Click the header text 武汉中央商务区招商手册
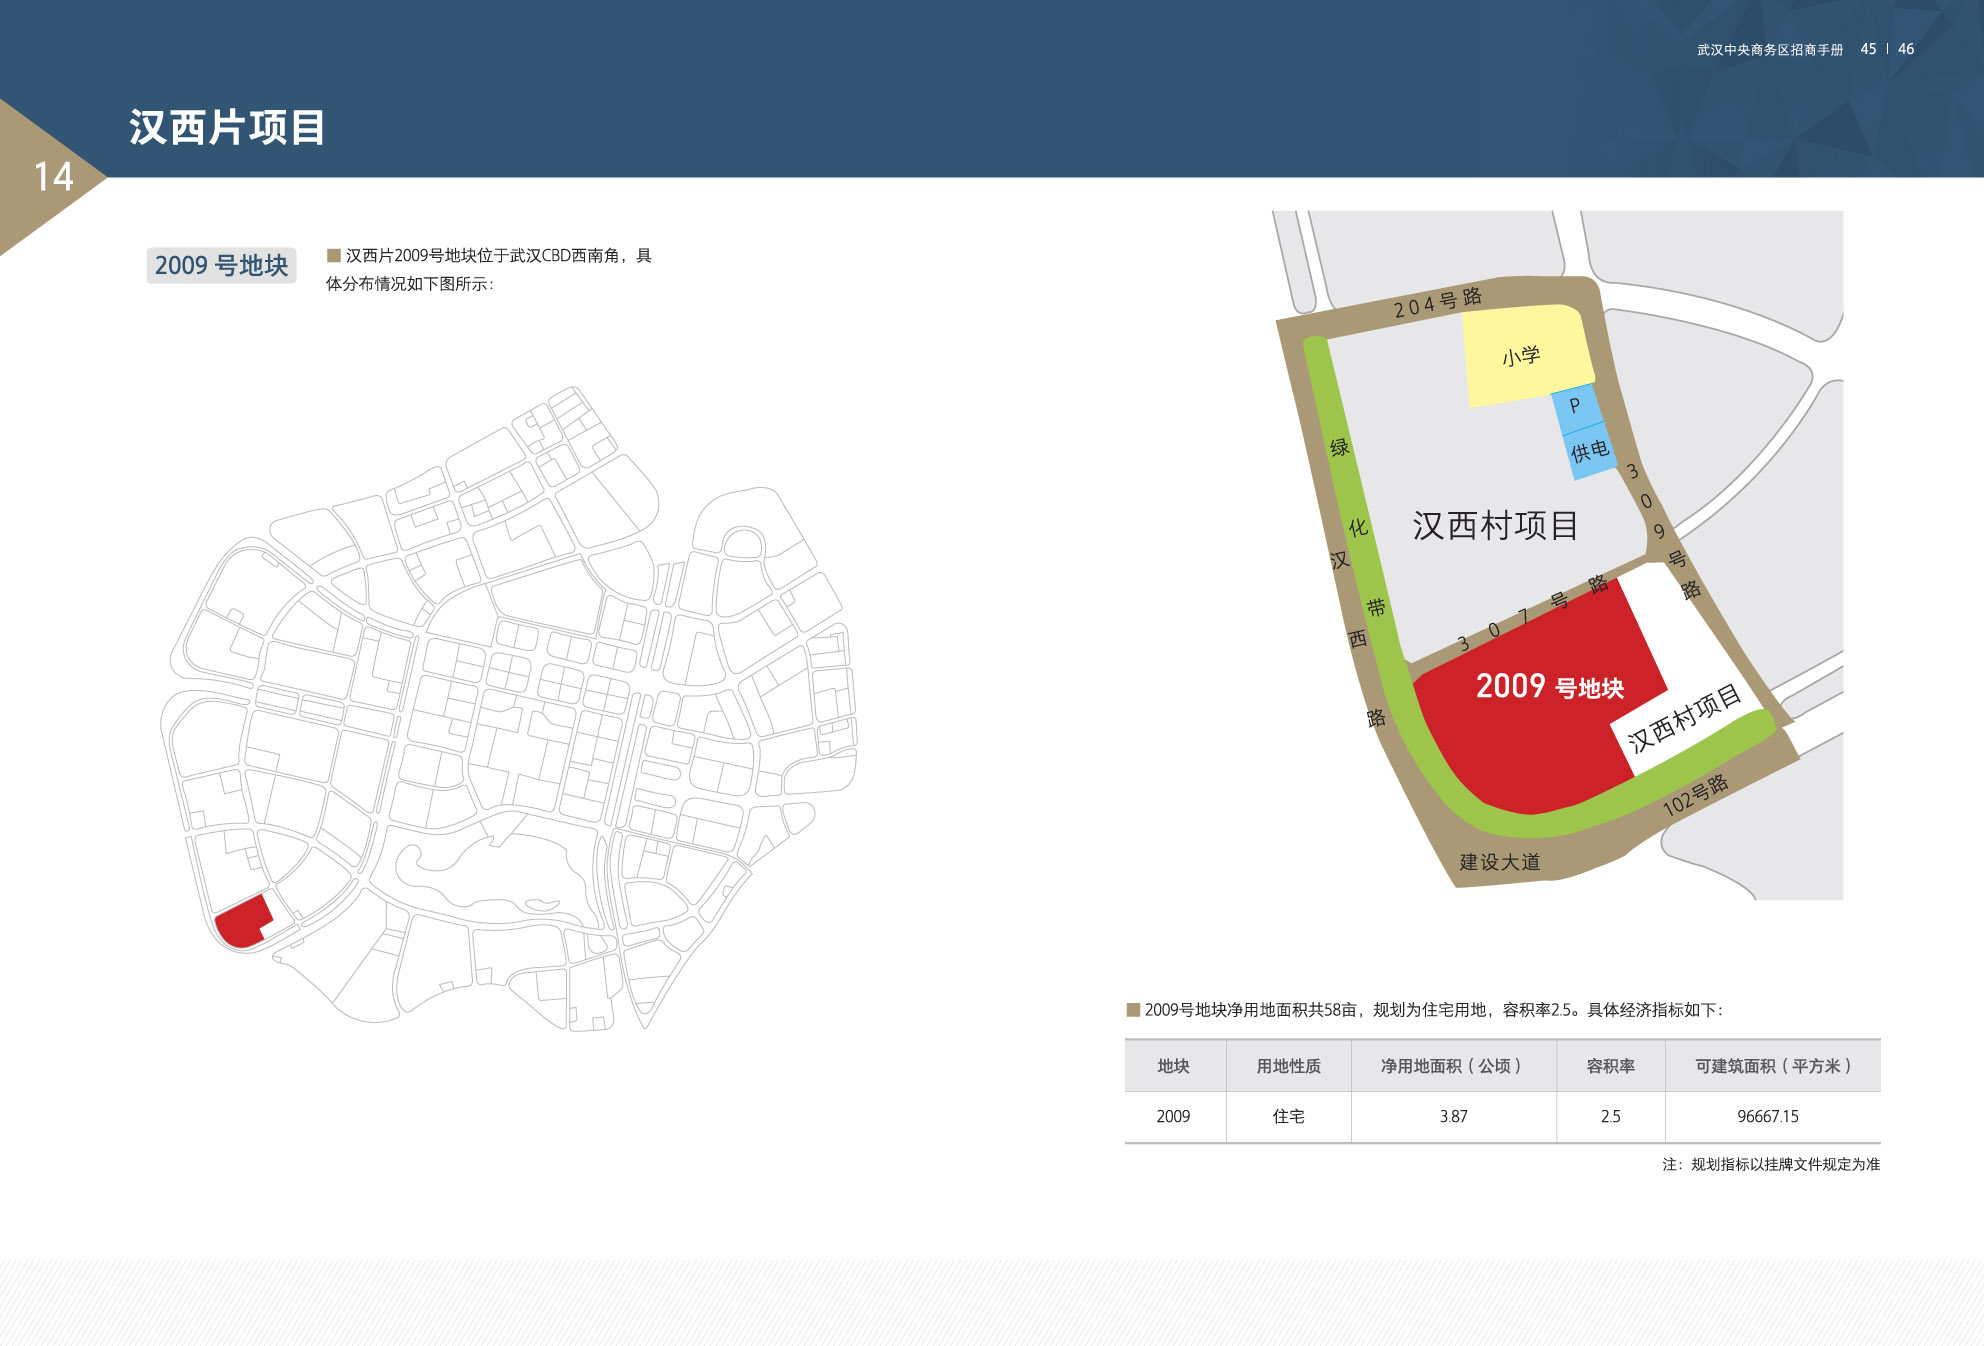 point(1769,49)
